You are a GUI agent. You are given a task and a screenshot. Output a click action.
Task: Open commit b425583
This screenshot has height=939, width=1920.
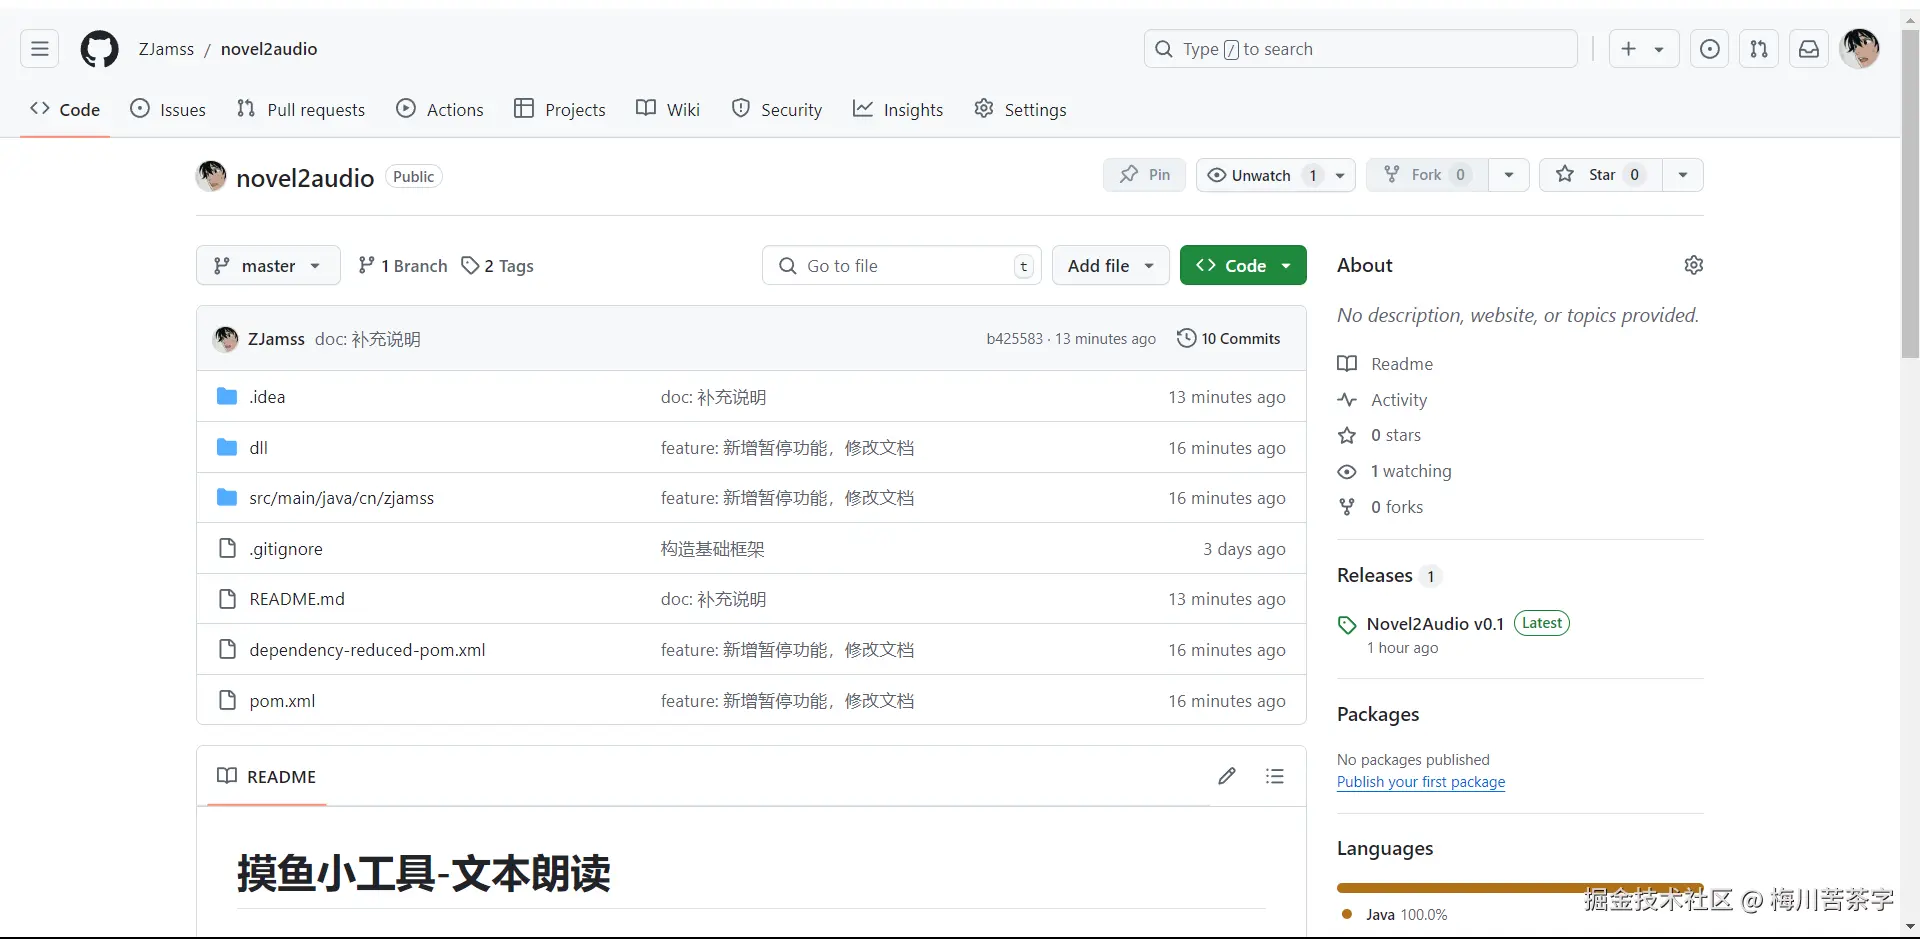(1014, 339)
